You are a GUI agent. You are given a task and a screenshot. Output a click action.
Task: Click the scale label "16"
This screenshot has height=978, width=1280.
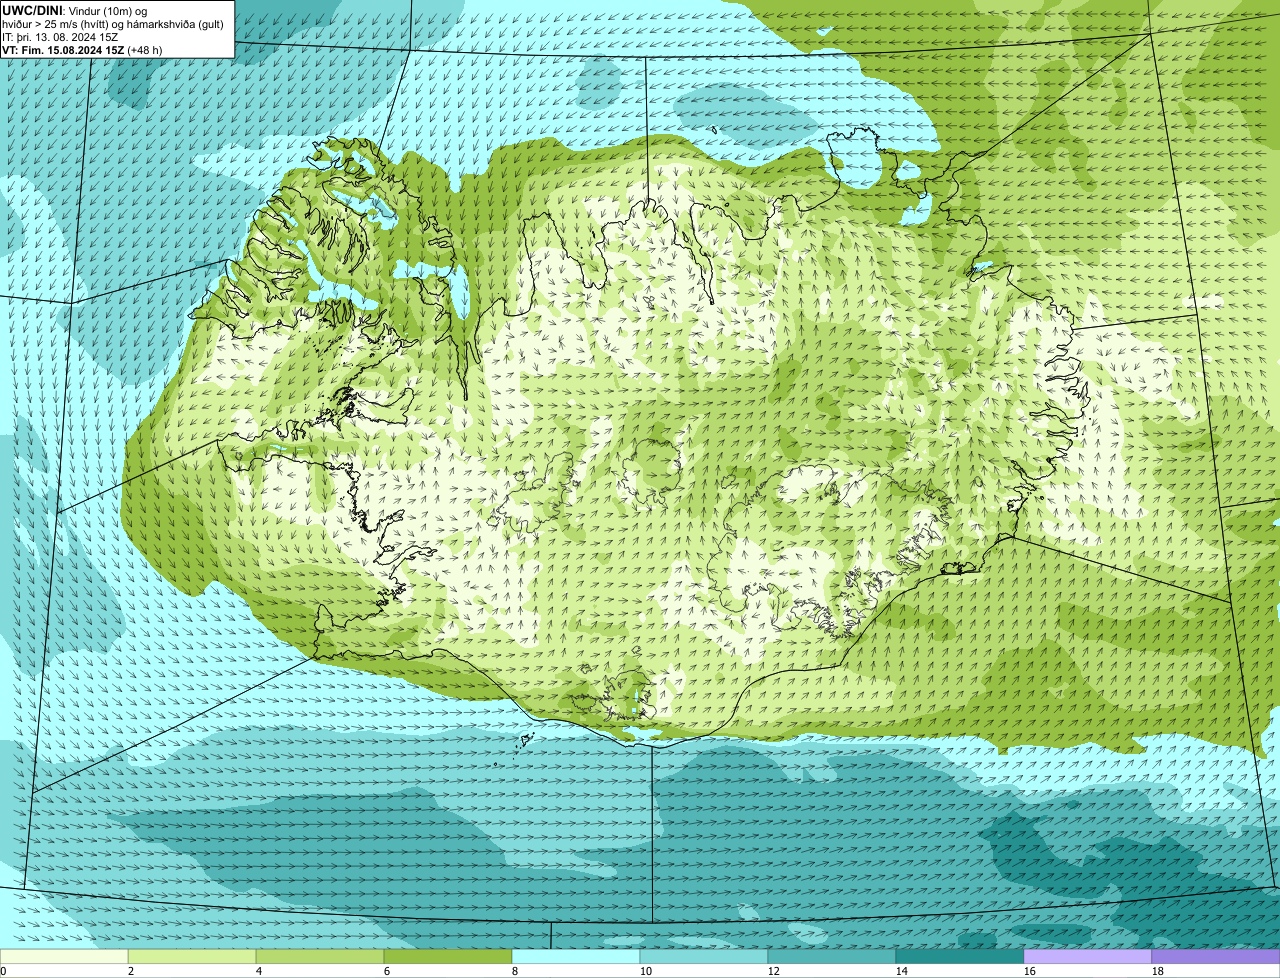pyautogui.click(x=1030, y=971)
